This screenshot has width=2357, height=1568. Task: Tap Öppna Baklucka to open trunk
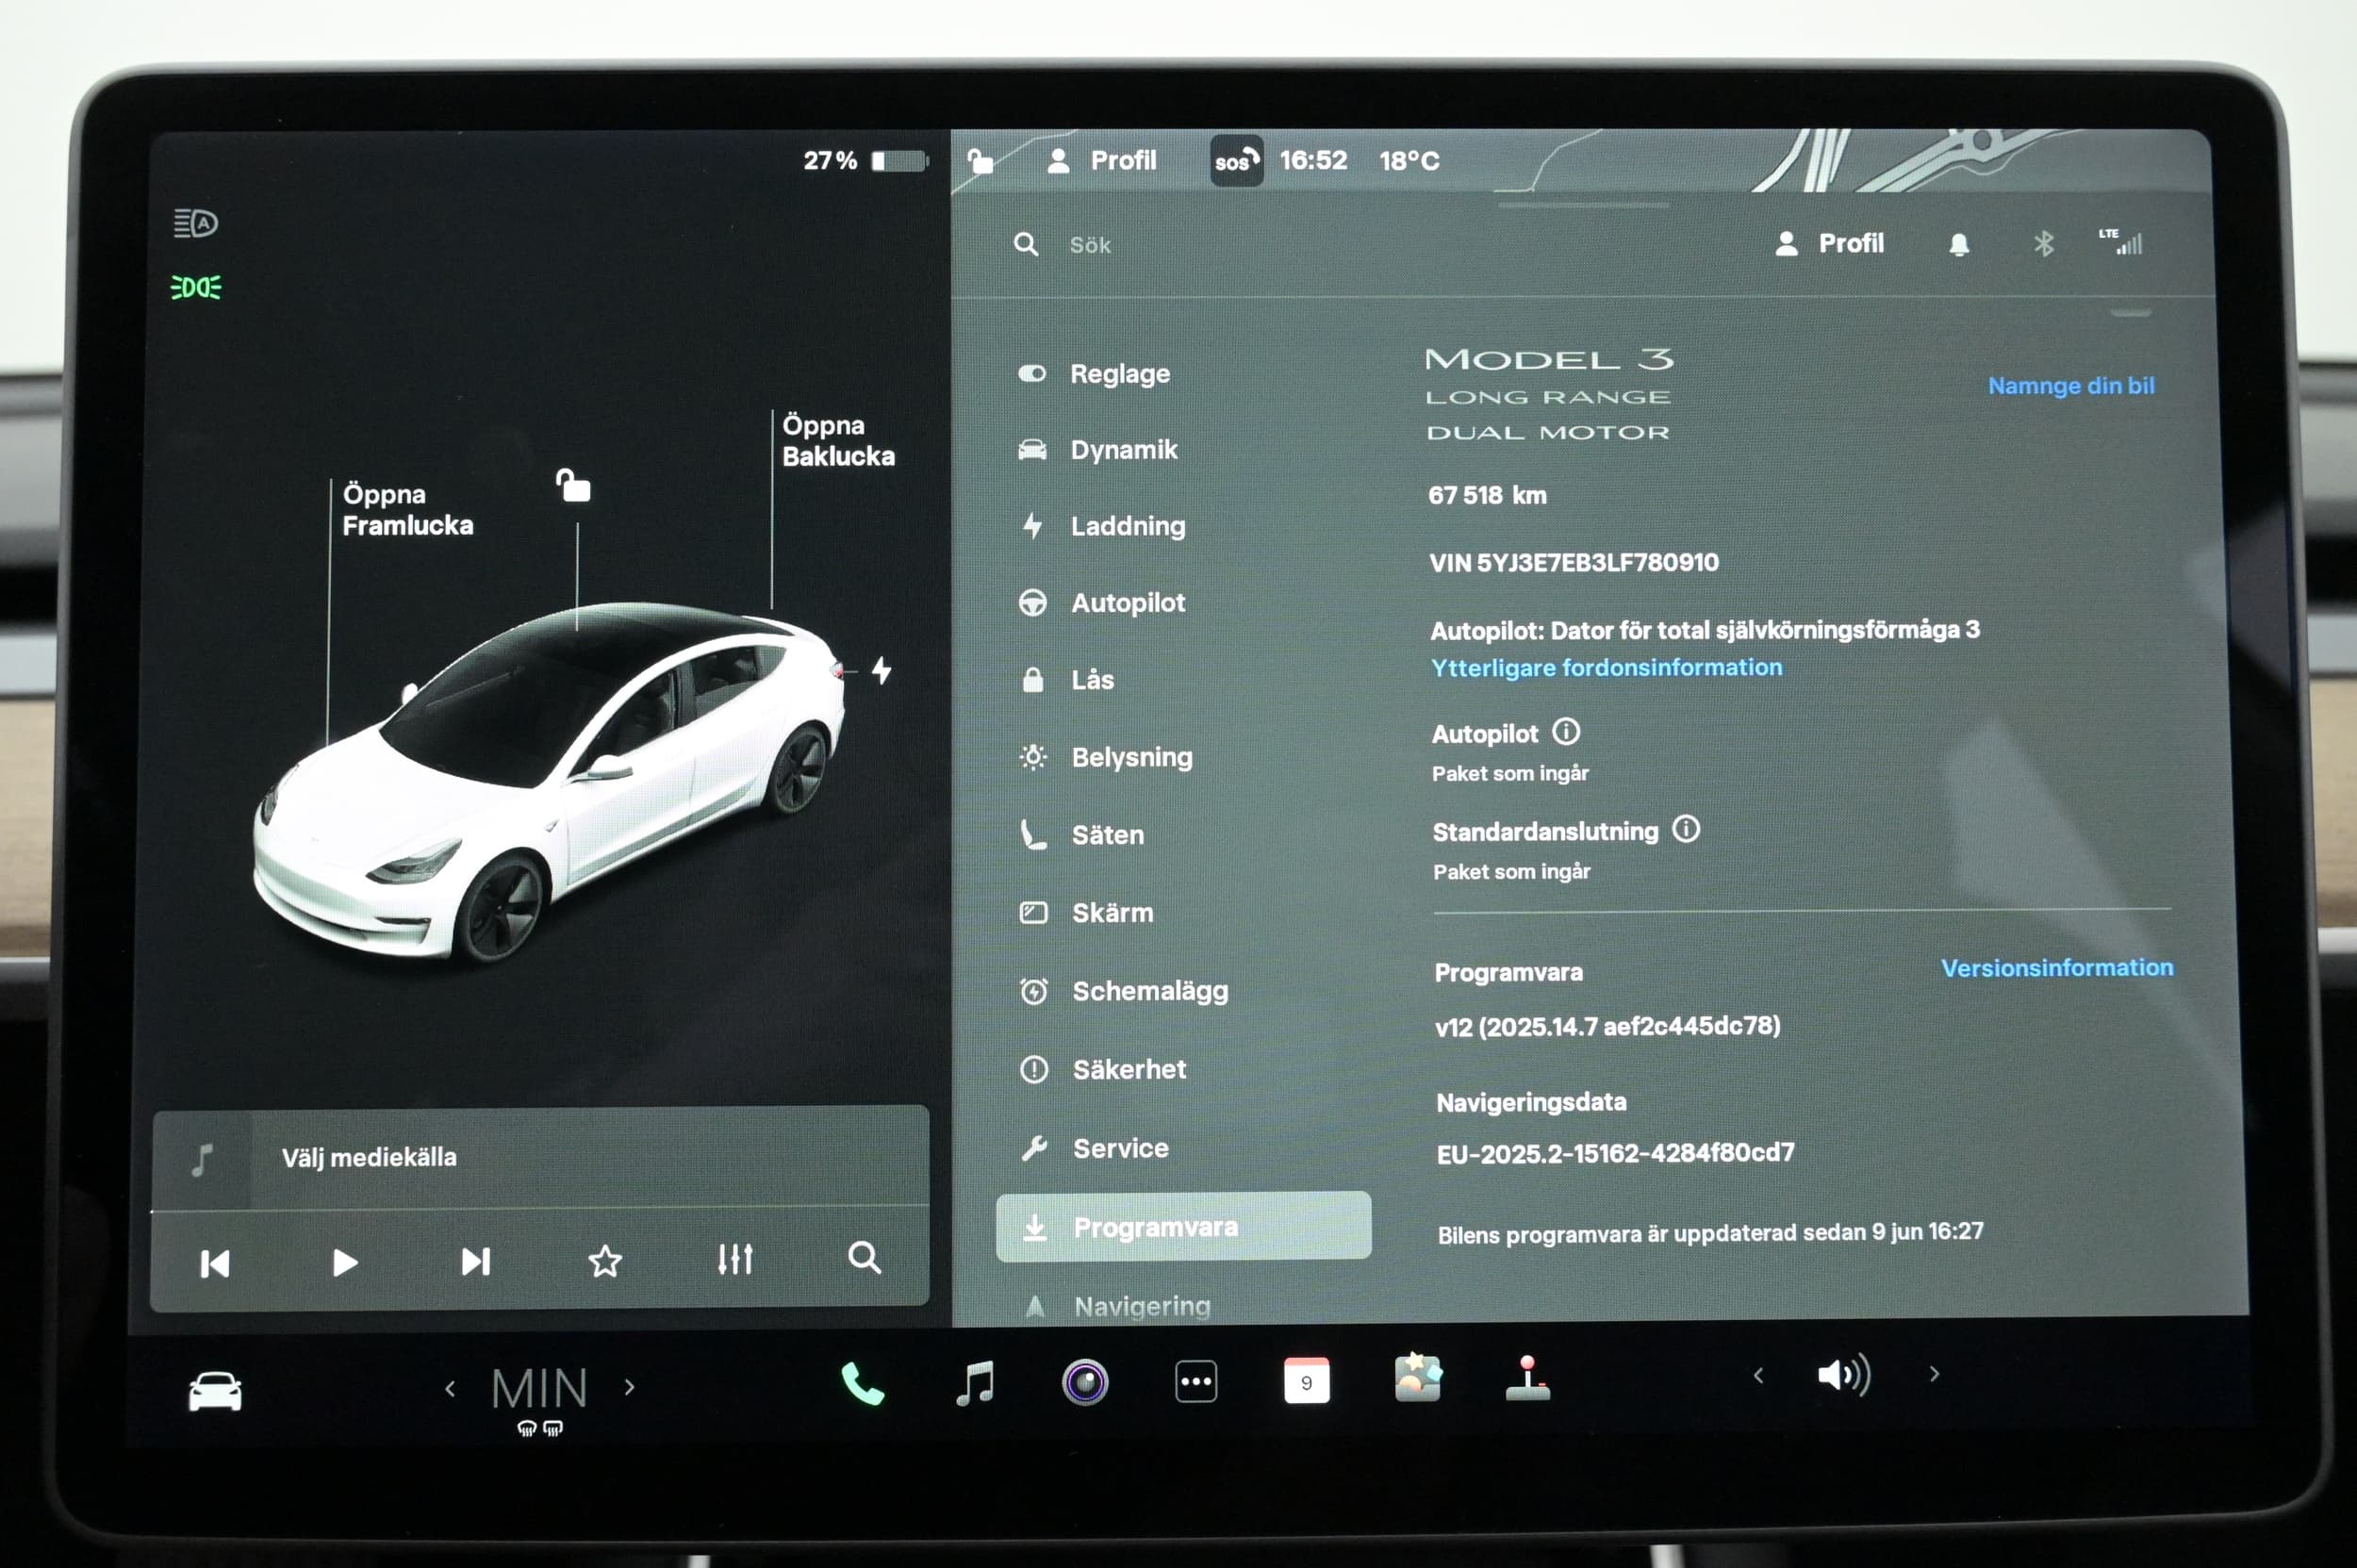[x=838, y=441]
